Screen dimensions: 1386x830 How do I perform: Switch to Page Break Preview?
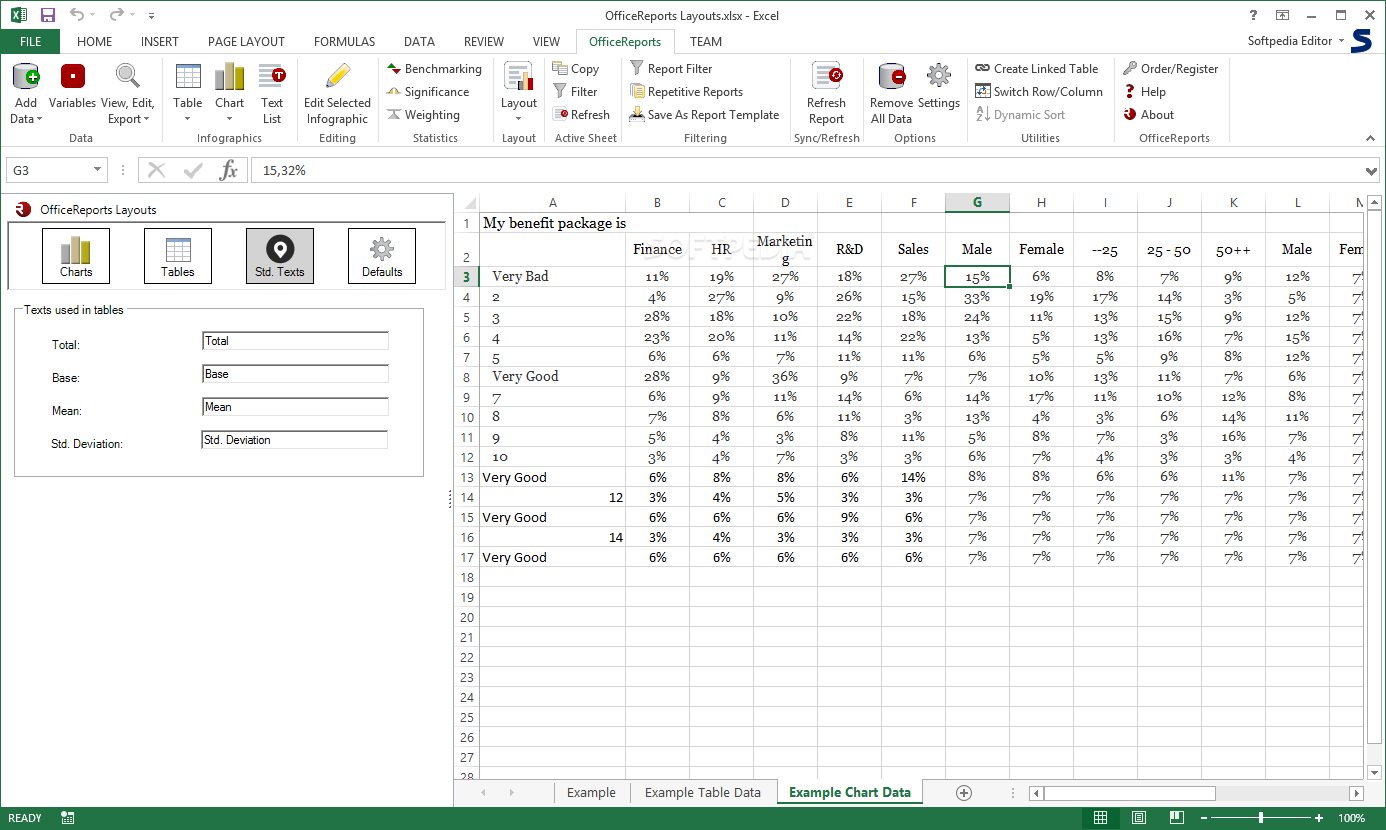tap(1177, 818)
